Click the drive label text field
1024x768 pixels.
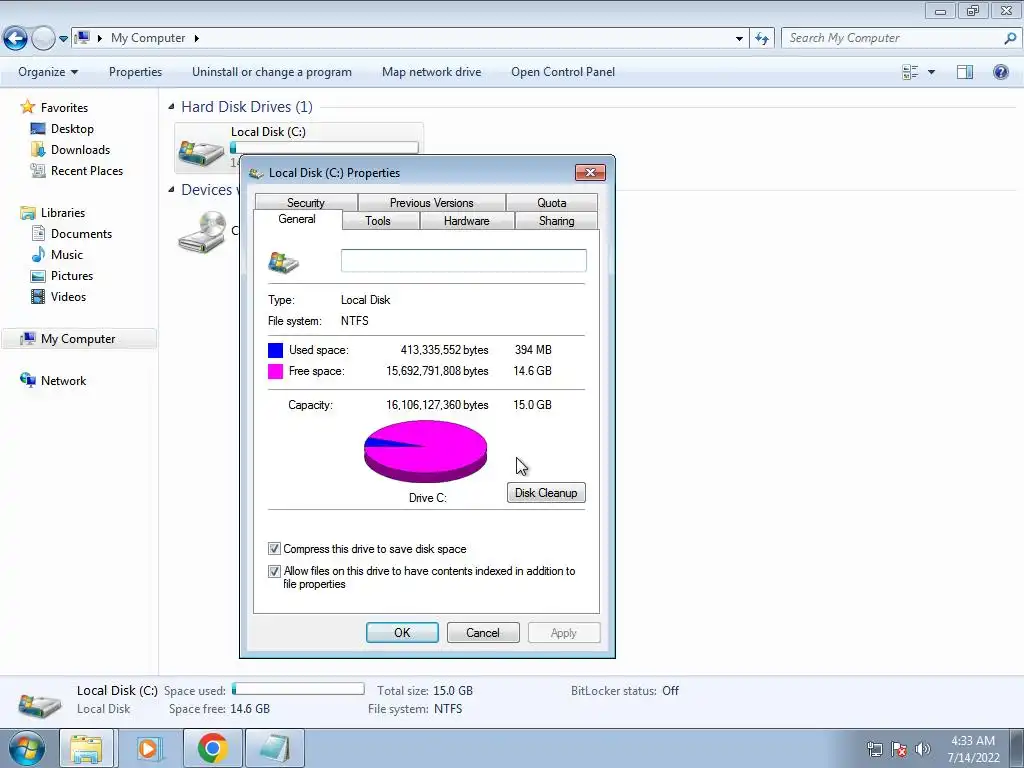464,261
